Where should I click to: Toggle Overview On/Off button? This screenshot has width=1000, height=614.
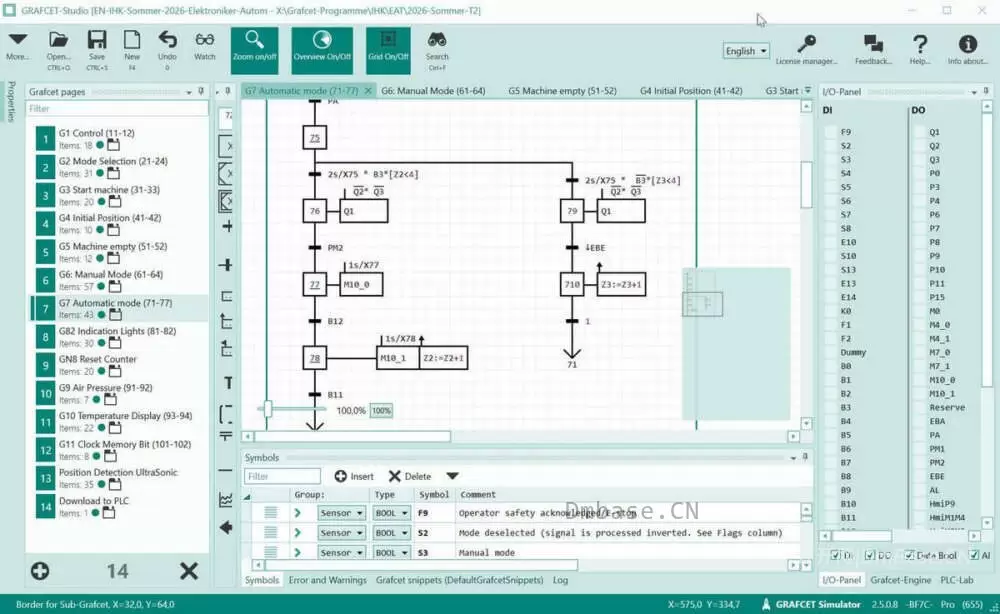pyautogui.click(x=322, y=50)
